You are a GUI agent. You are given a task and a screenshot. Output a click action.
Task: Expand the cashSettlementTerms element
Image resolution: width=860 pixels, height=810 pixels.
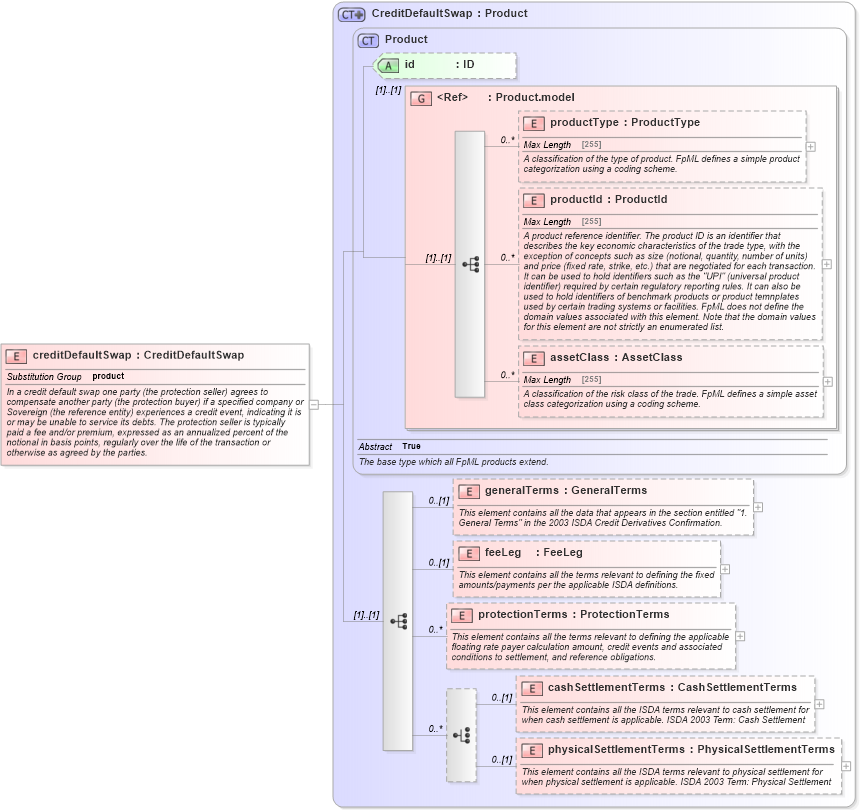tap(819, 704)
